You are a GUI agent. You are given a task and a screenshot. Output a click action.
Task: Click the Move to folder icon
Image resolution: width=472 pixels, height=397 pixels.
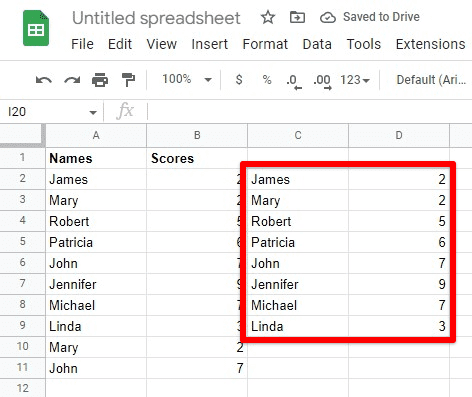(297, 17)
